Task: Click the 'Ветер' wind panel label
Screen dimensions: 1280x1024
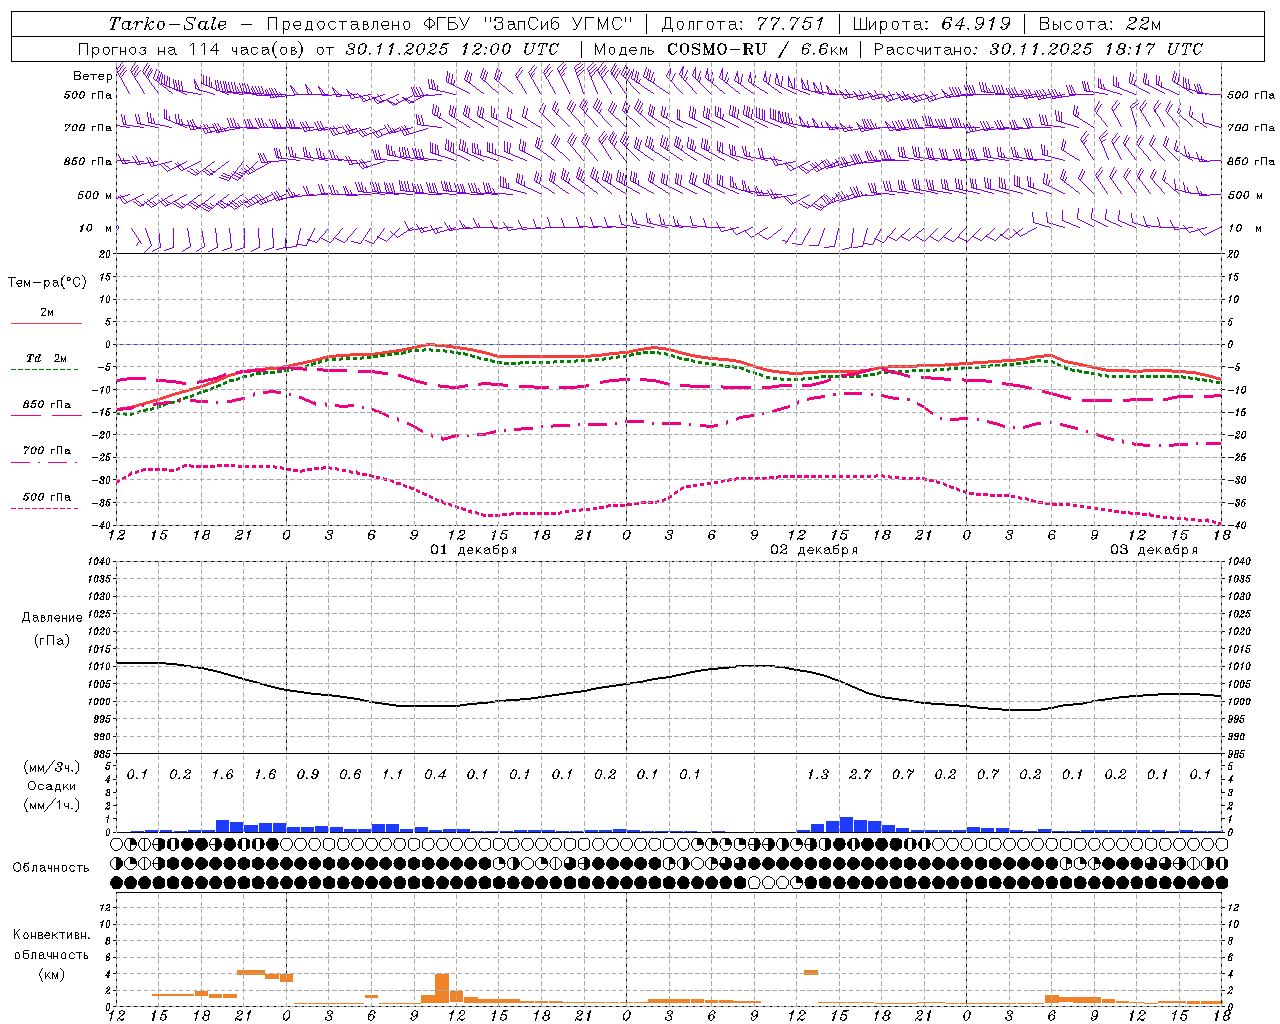Action: (92, 76)
